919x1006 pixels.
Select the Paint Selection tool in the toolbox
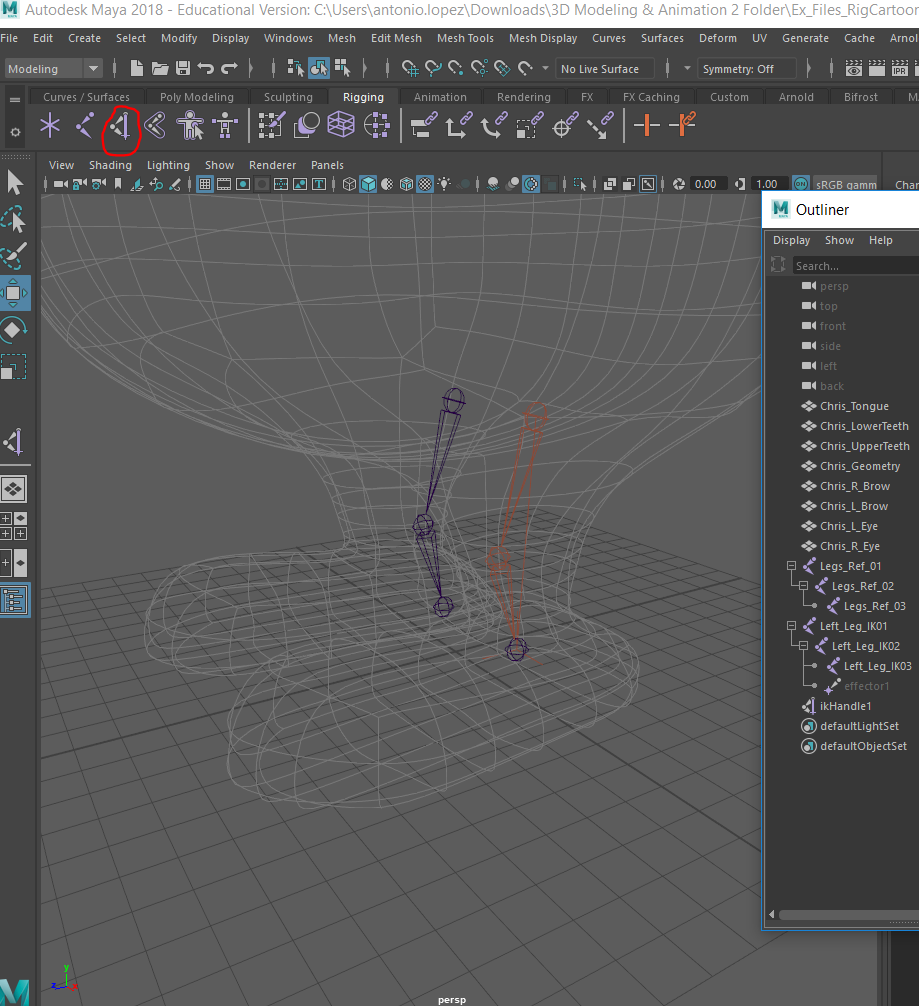coord(14,257)
